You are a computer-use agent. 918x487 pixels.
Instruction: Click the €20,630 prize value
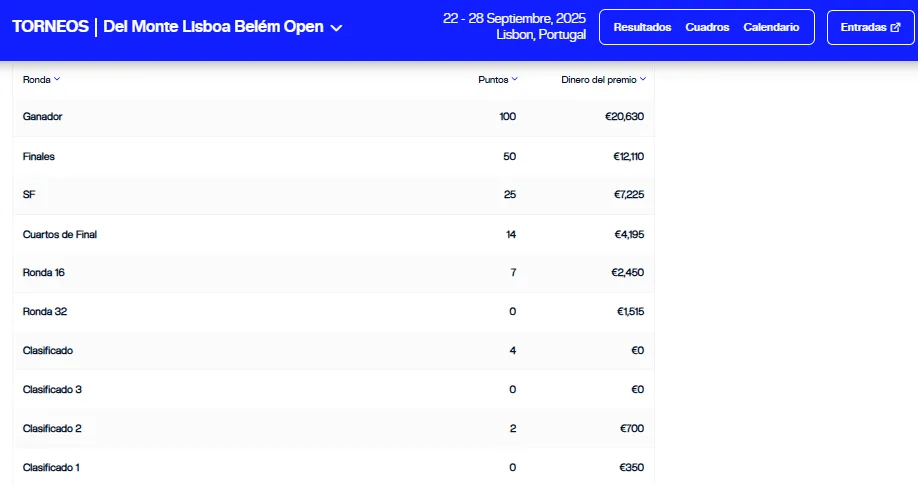coord(624,116)
